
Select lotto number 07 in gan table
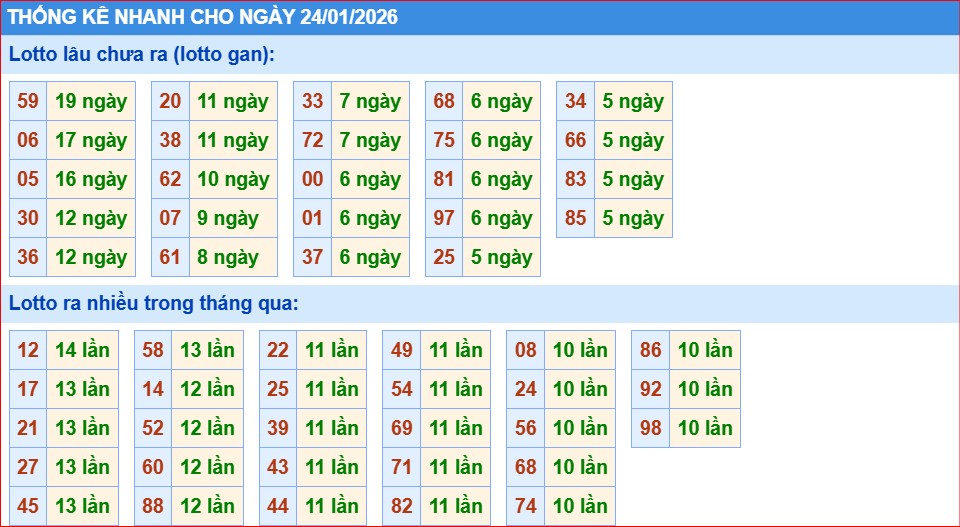coord(170,219)
